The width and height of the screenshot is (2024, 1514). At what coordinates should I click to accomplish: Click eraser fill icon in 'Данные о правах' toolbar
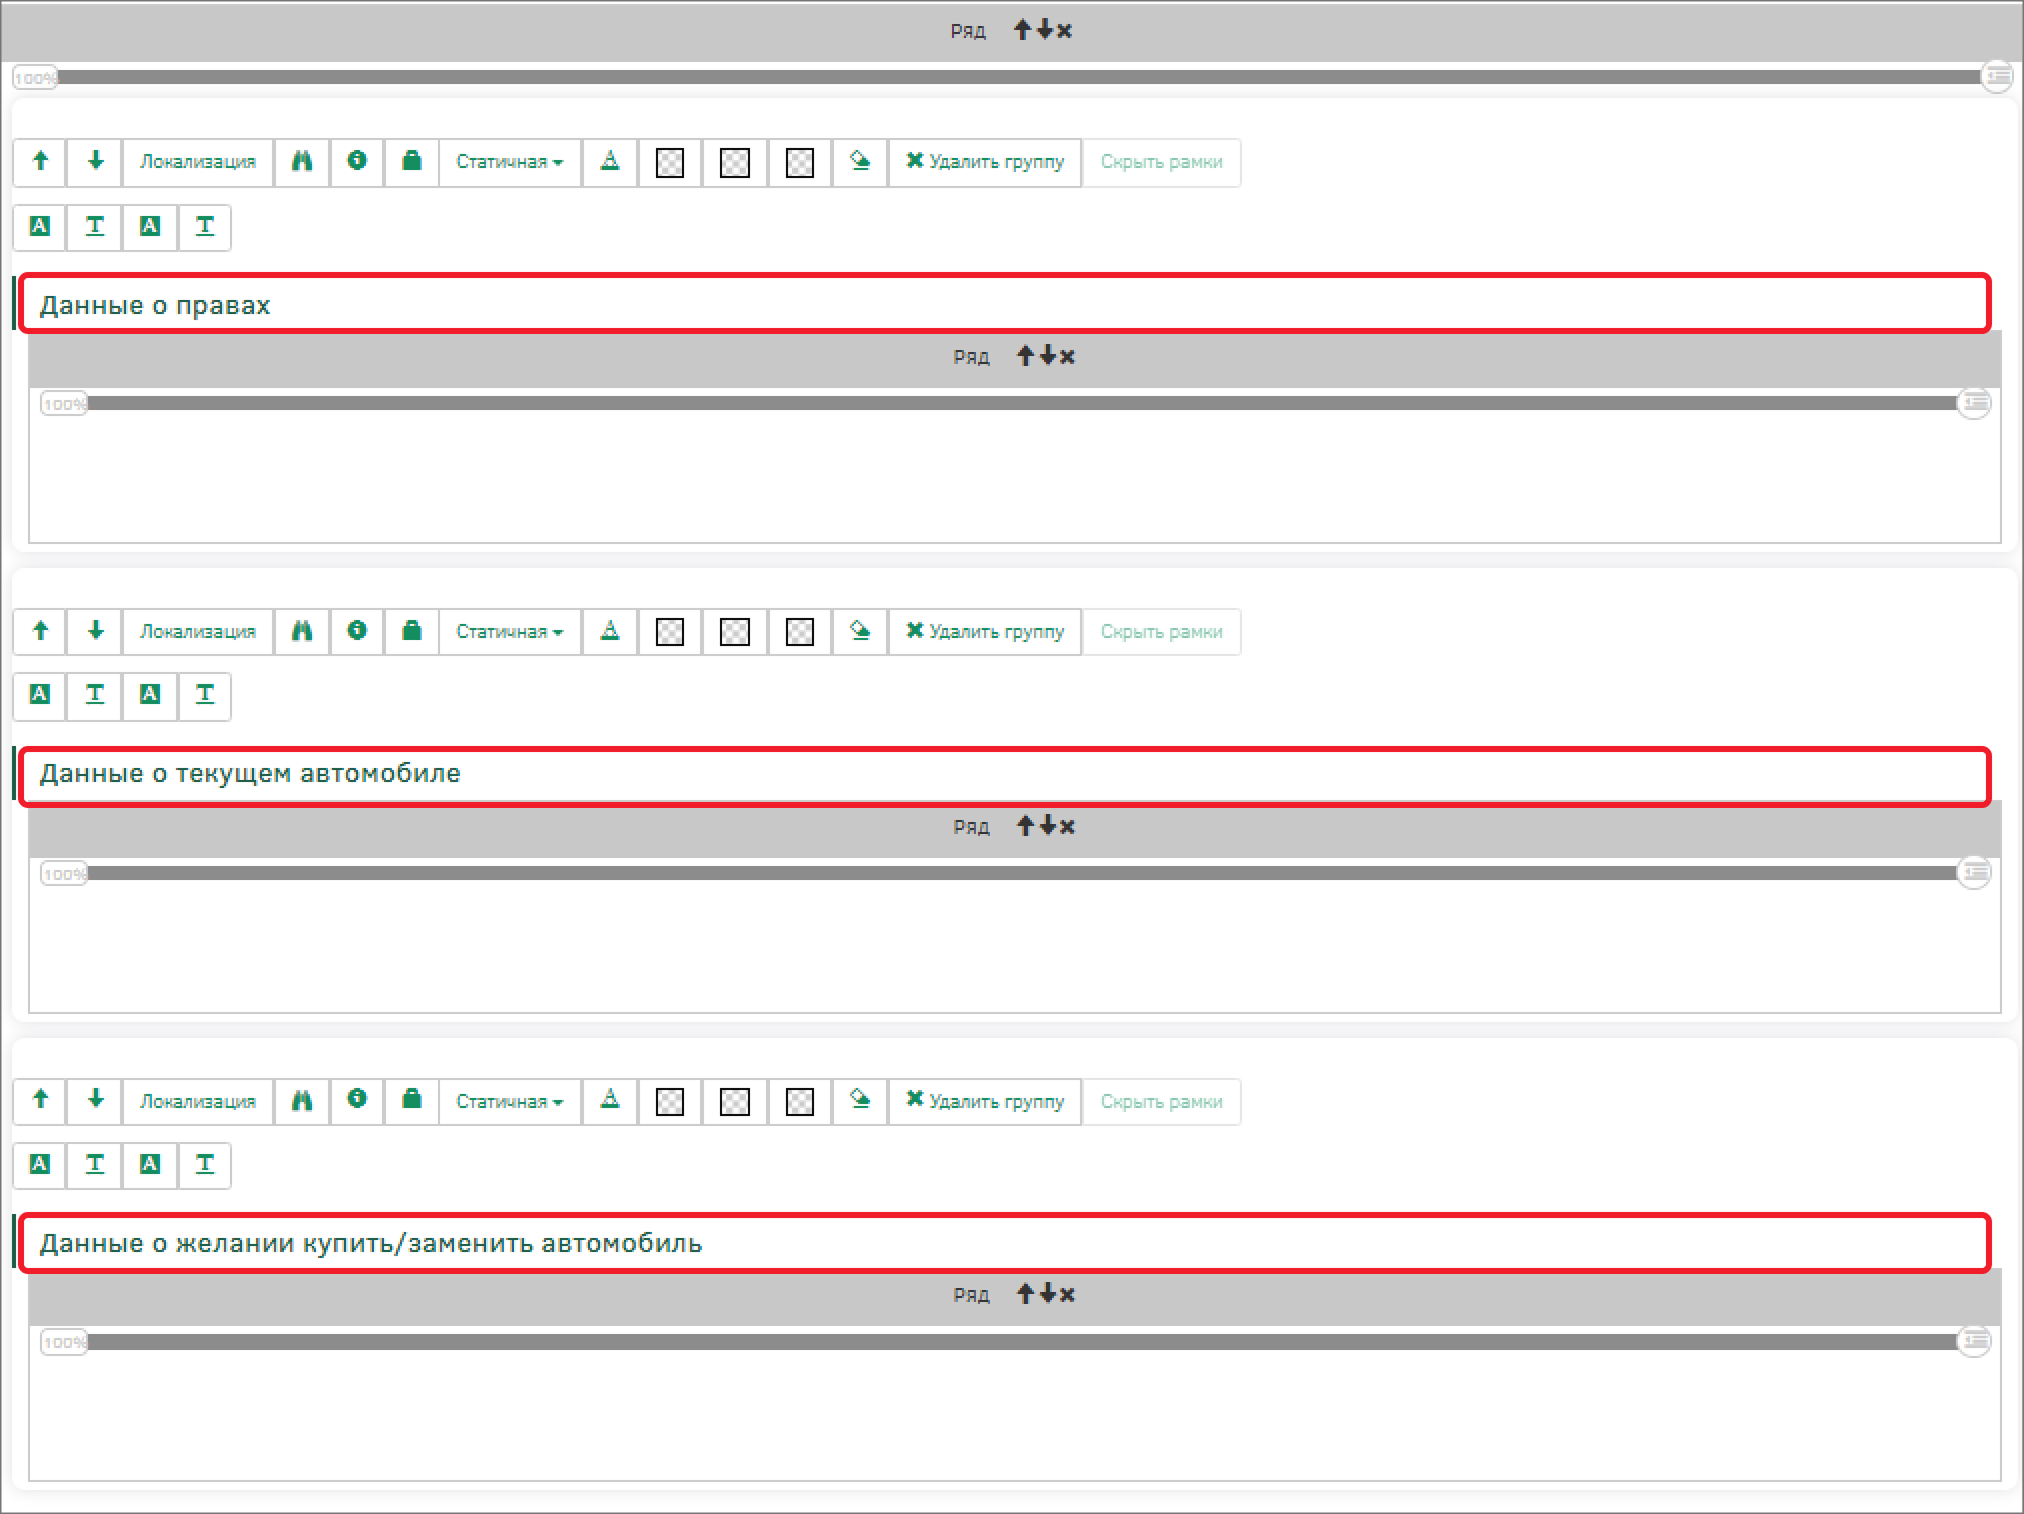859,162
